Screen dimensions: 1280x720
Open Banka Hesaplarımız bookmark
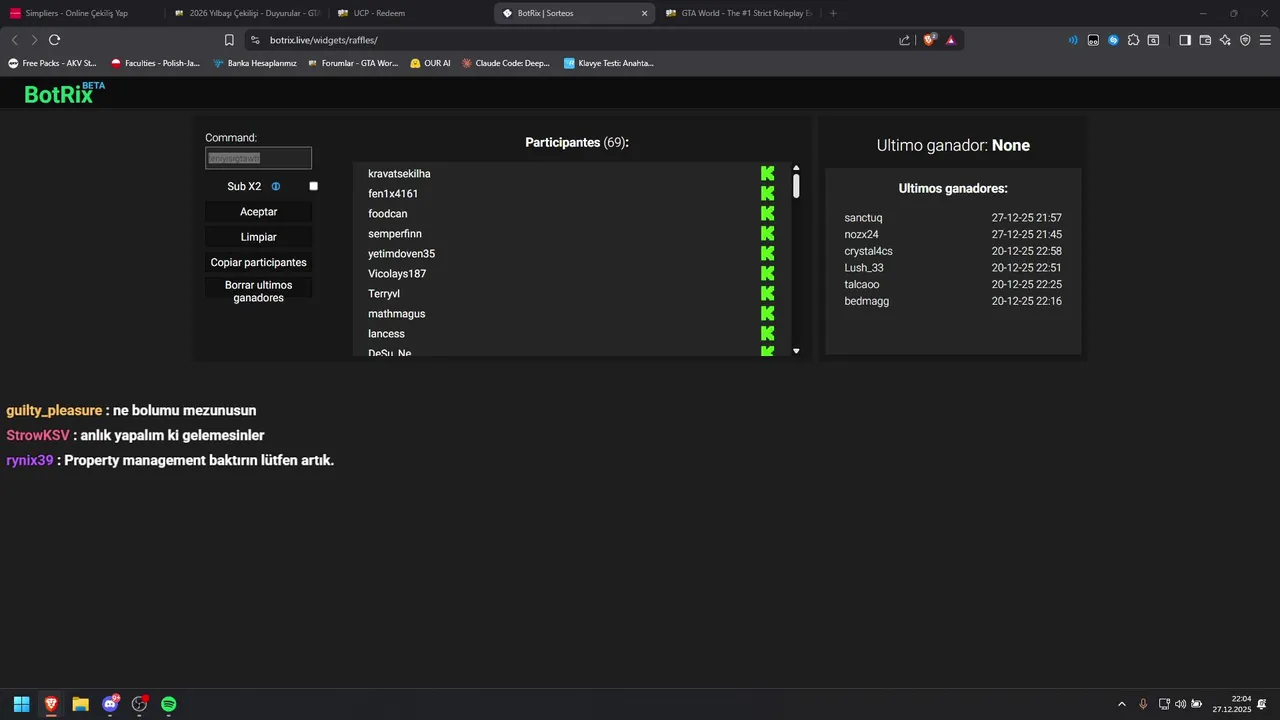pyautogui.click(x=255, y=63)
